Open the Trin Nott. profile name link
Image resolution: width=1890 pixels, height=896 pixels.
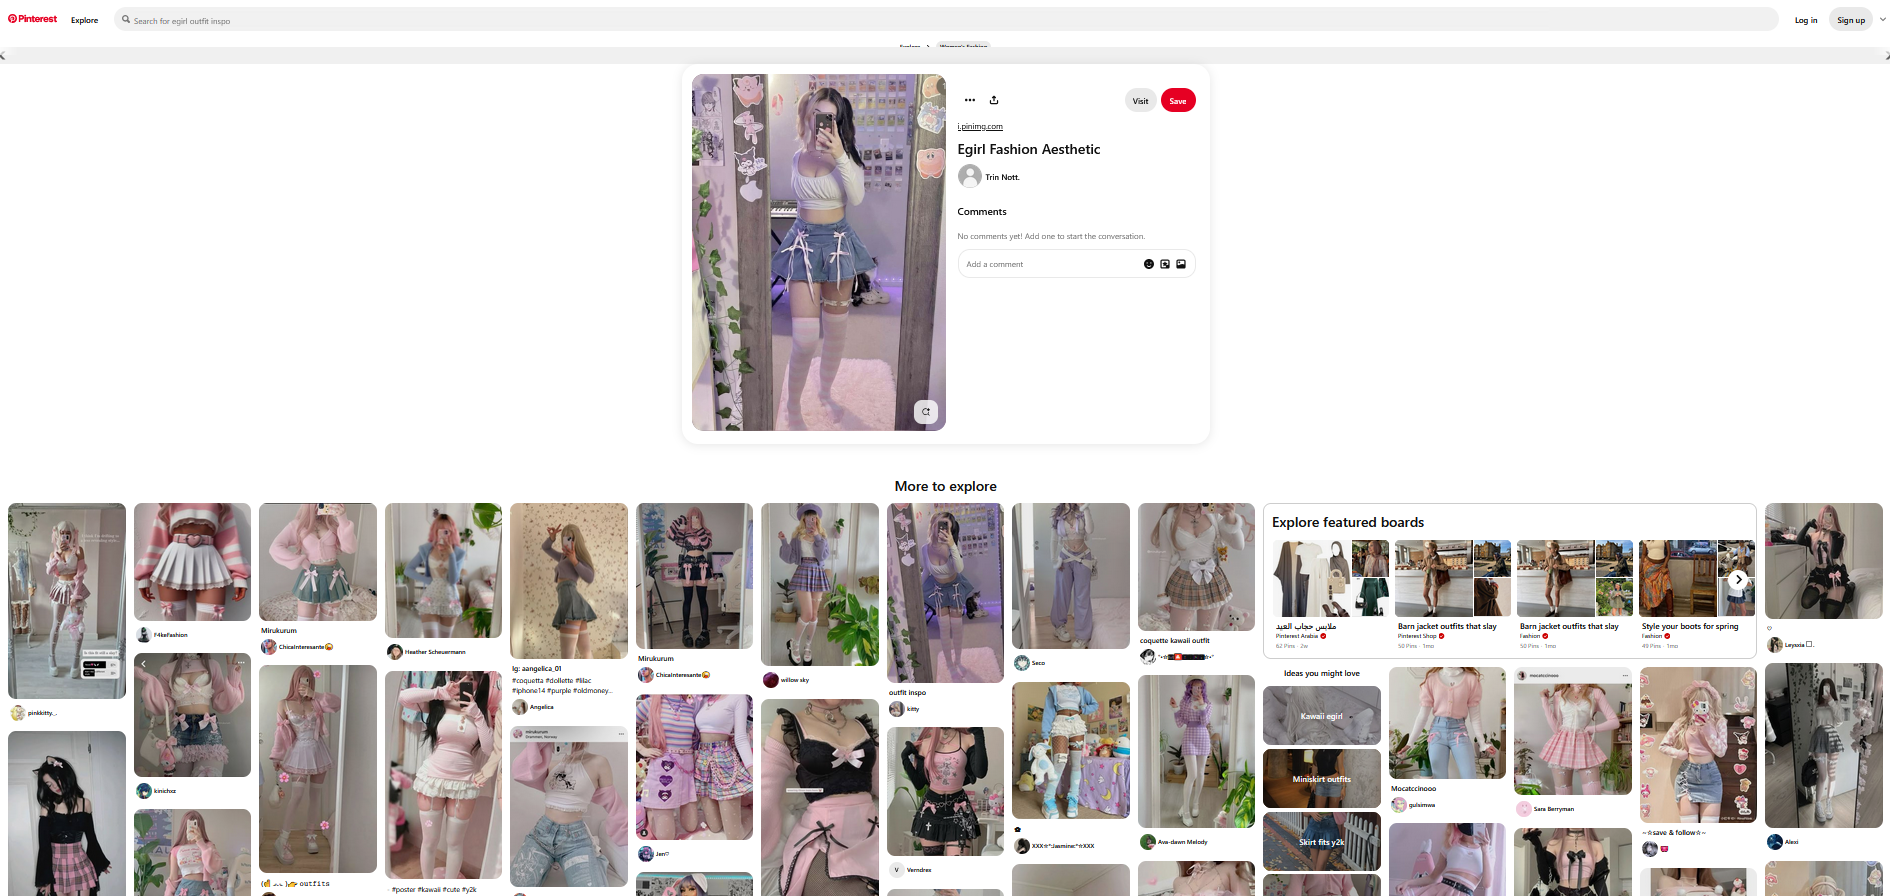1003,177
